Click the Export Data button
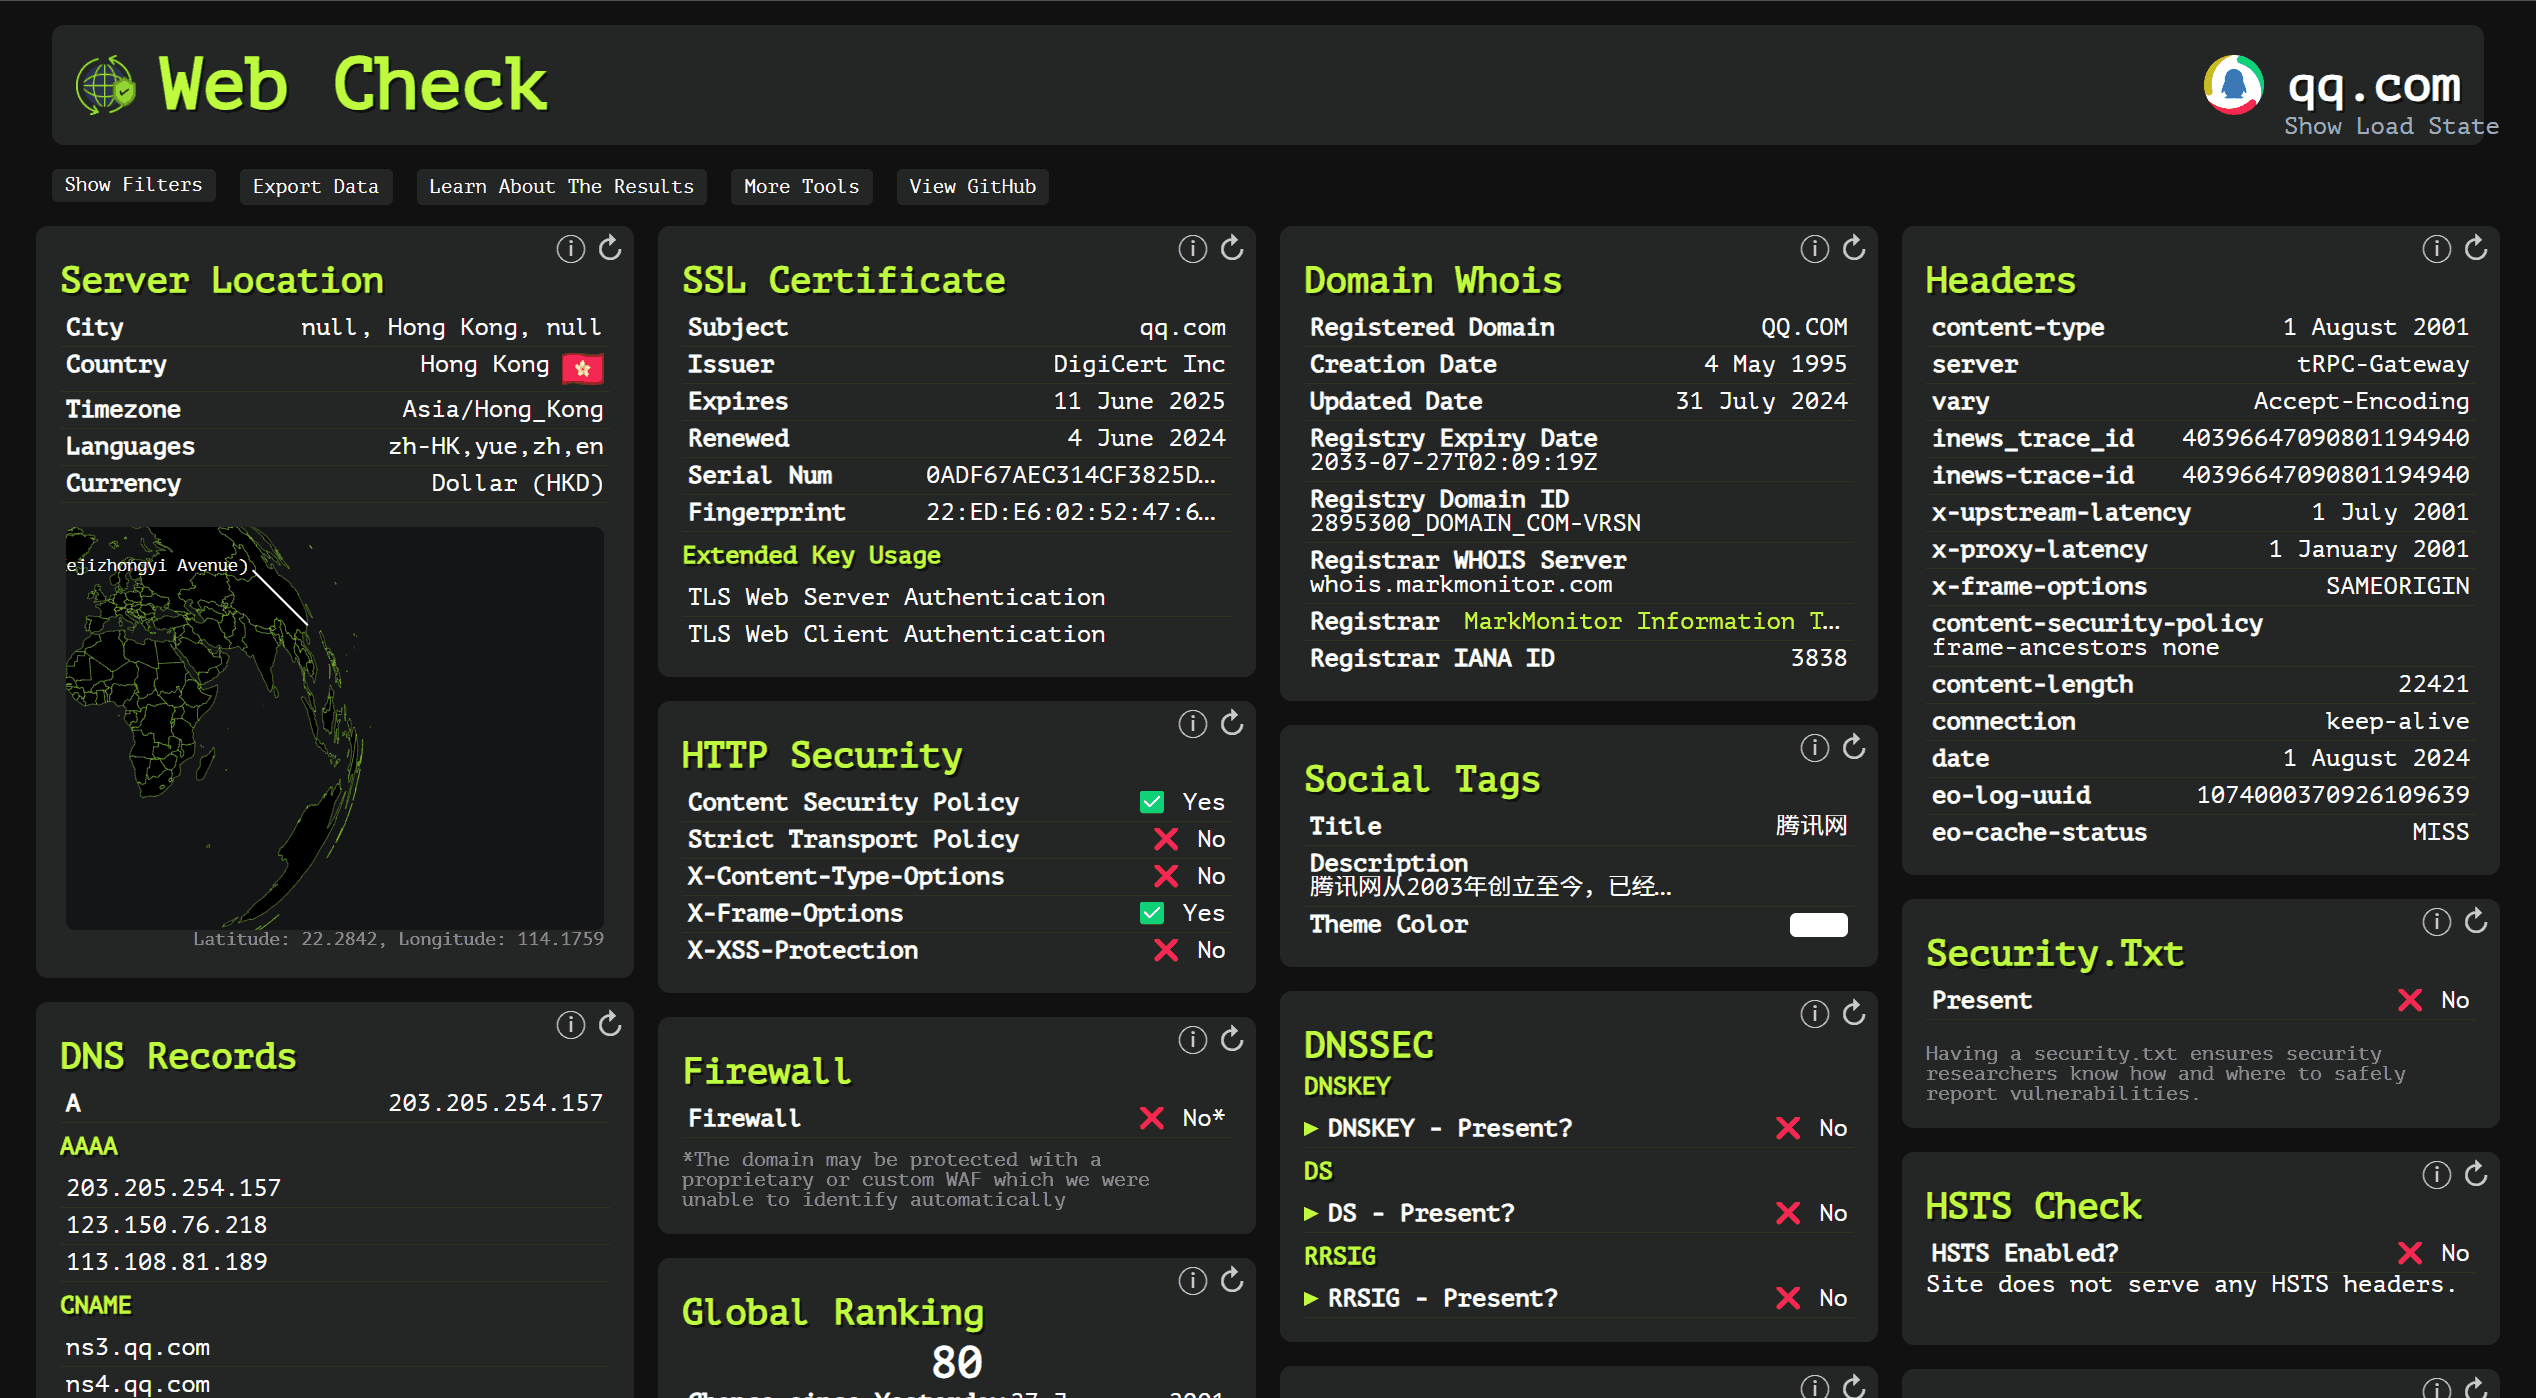The height and width of the screenshot is (1398, 2536). [315, 187]
